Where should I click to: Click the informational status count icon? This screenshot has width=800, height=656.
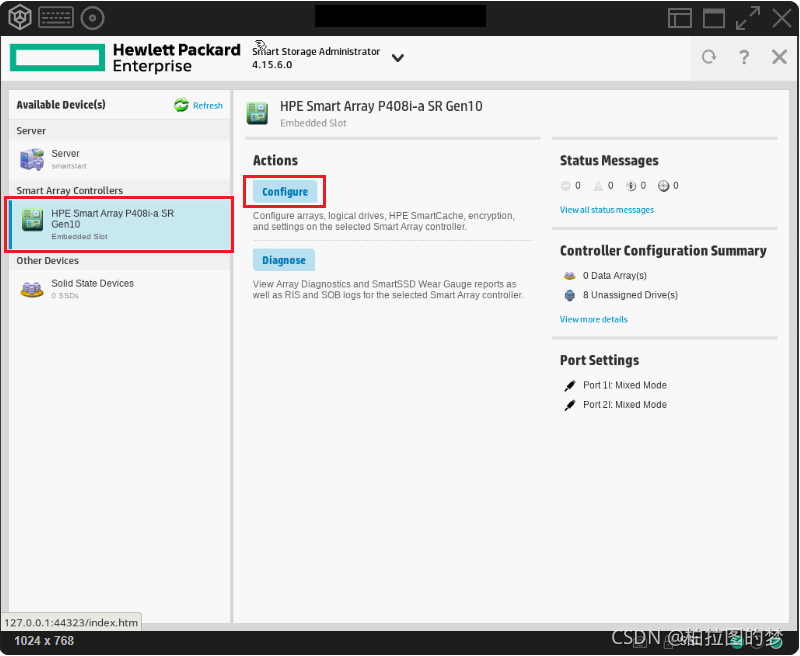coord(631,186)
